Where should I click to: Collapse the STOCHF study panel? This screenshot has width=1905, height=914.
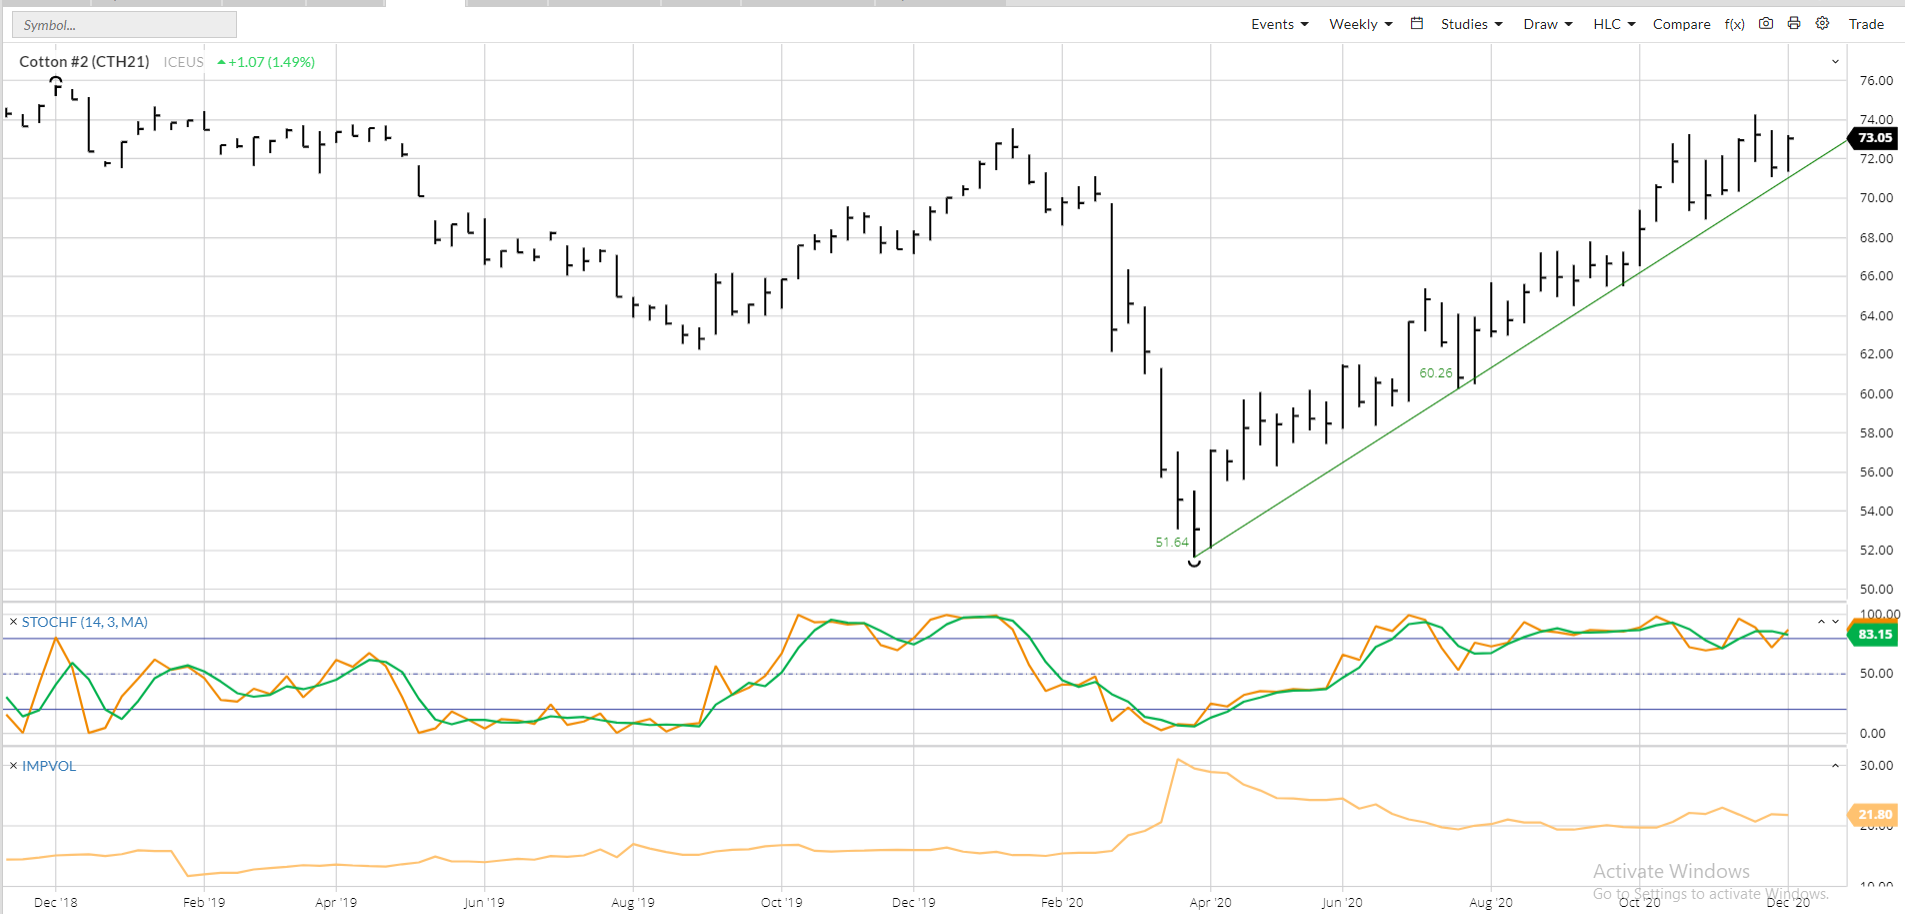1820,621
